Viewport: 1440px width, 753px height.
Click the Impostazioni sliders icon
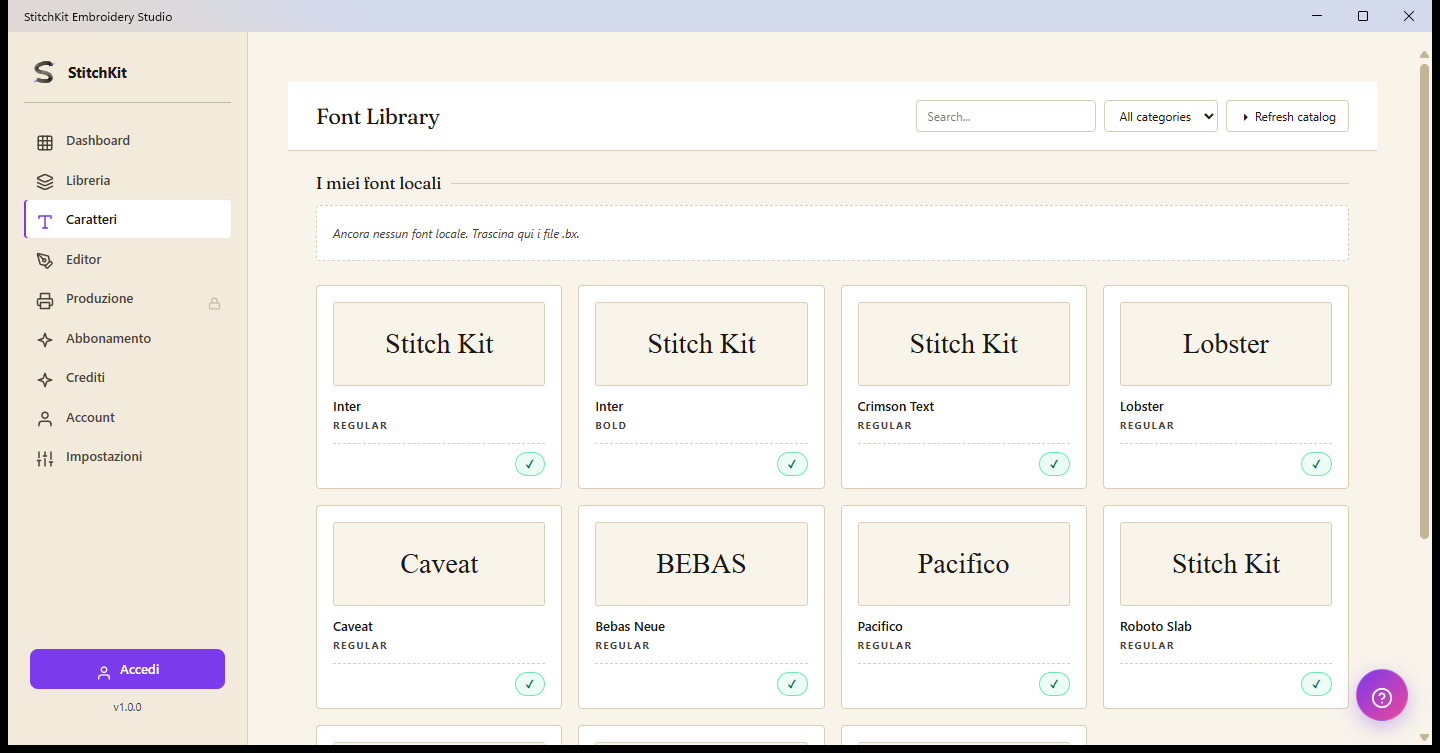[x=45, y=458]
